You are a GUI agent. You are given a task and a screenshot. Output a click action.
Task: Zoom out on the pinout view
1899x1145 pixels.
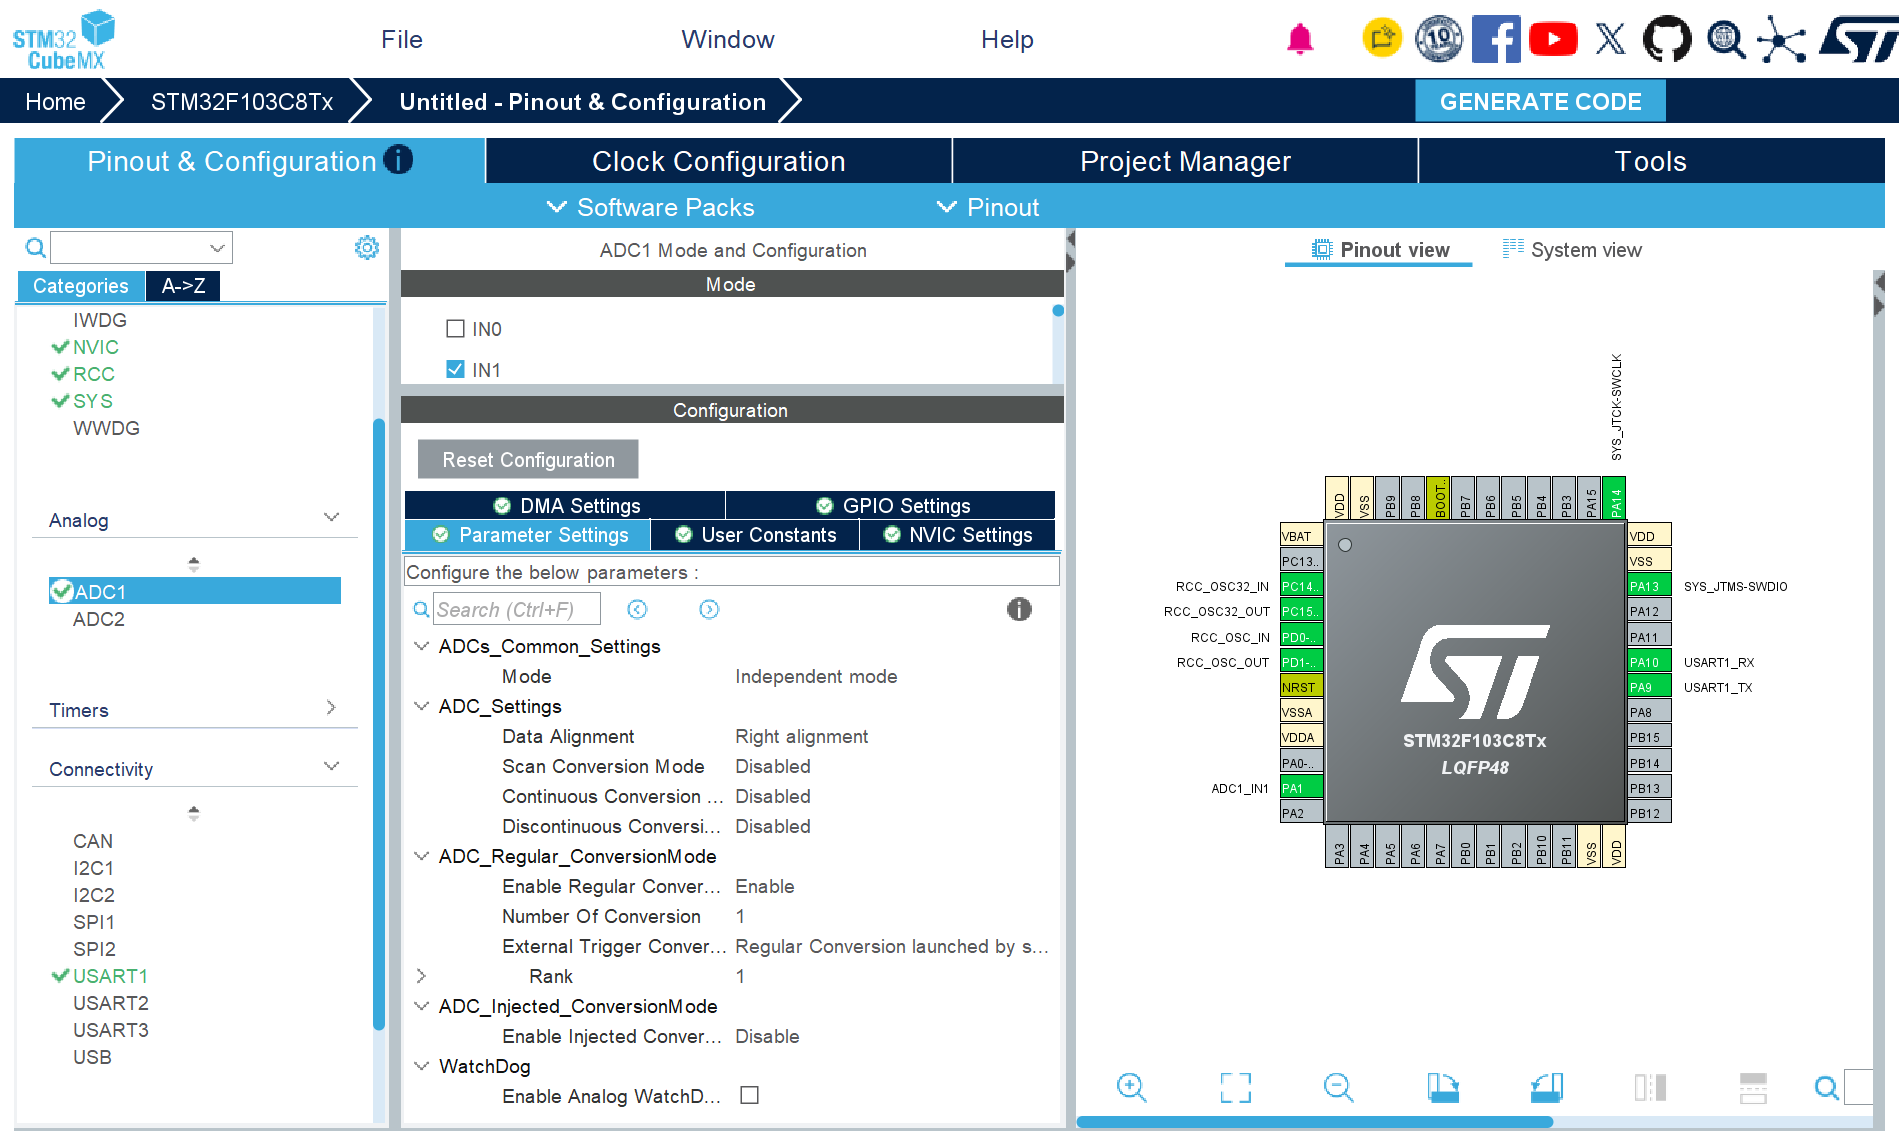pyautogui.click(x=1338, y=1087)
